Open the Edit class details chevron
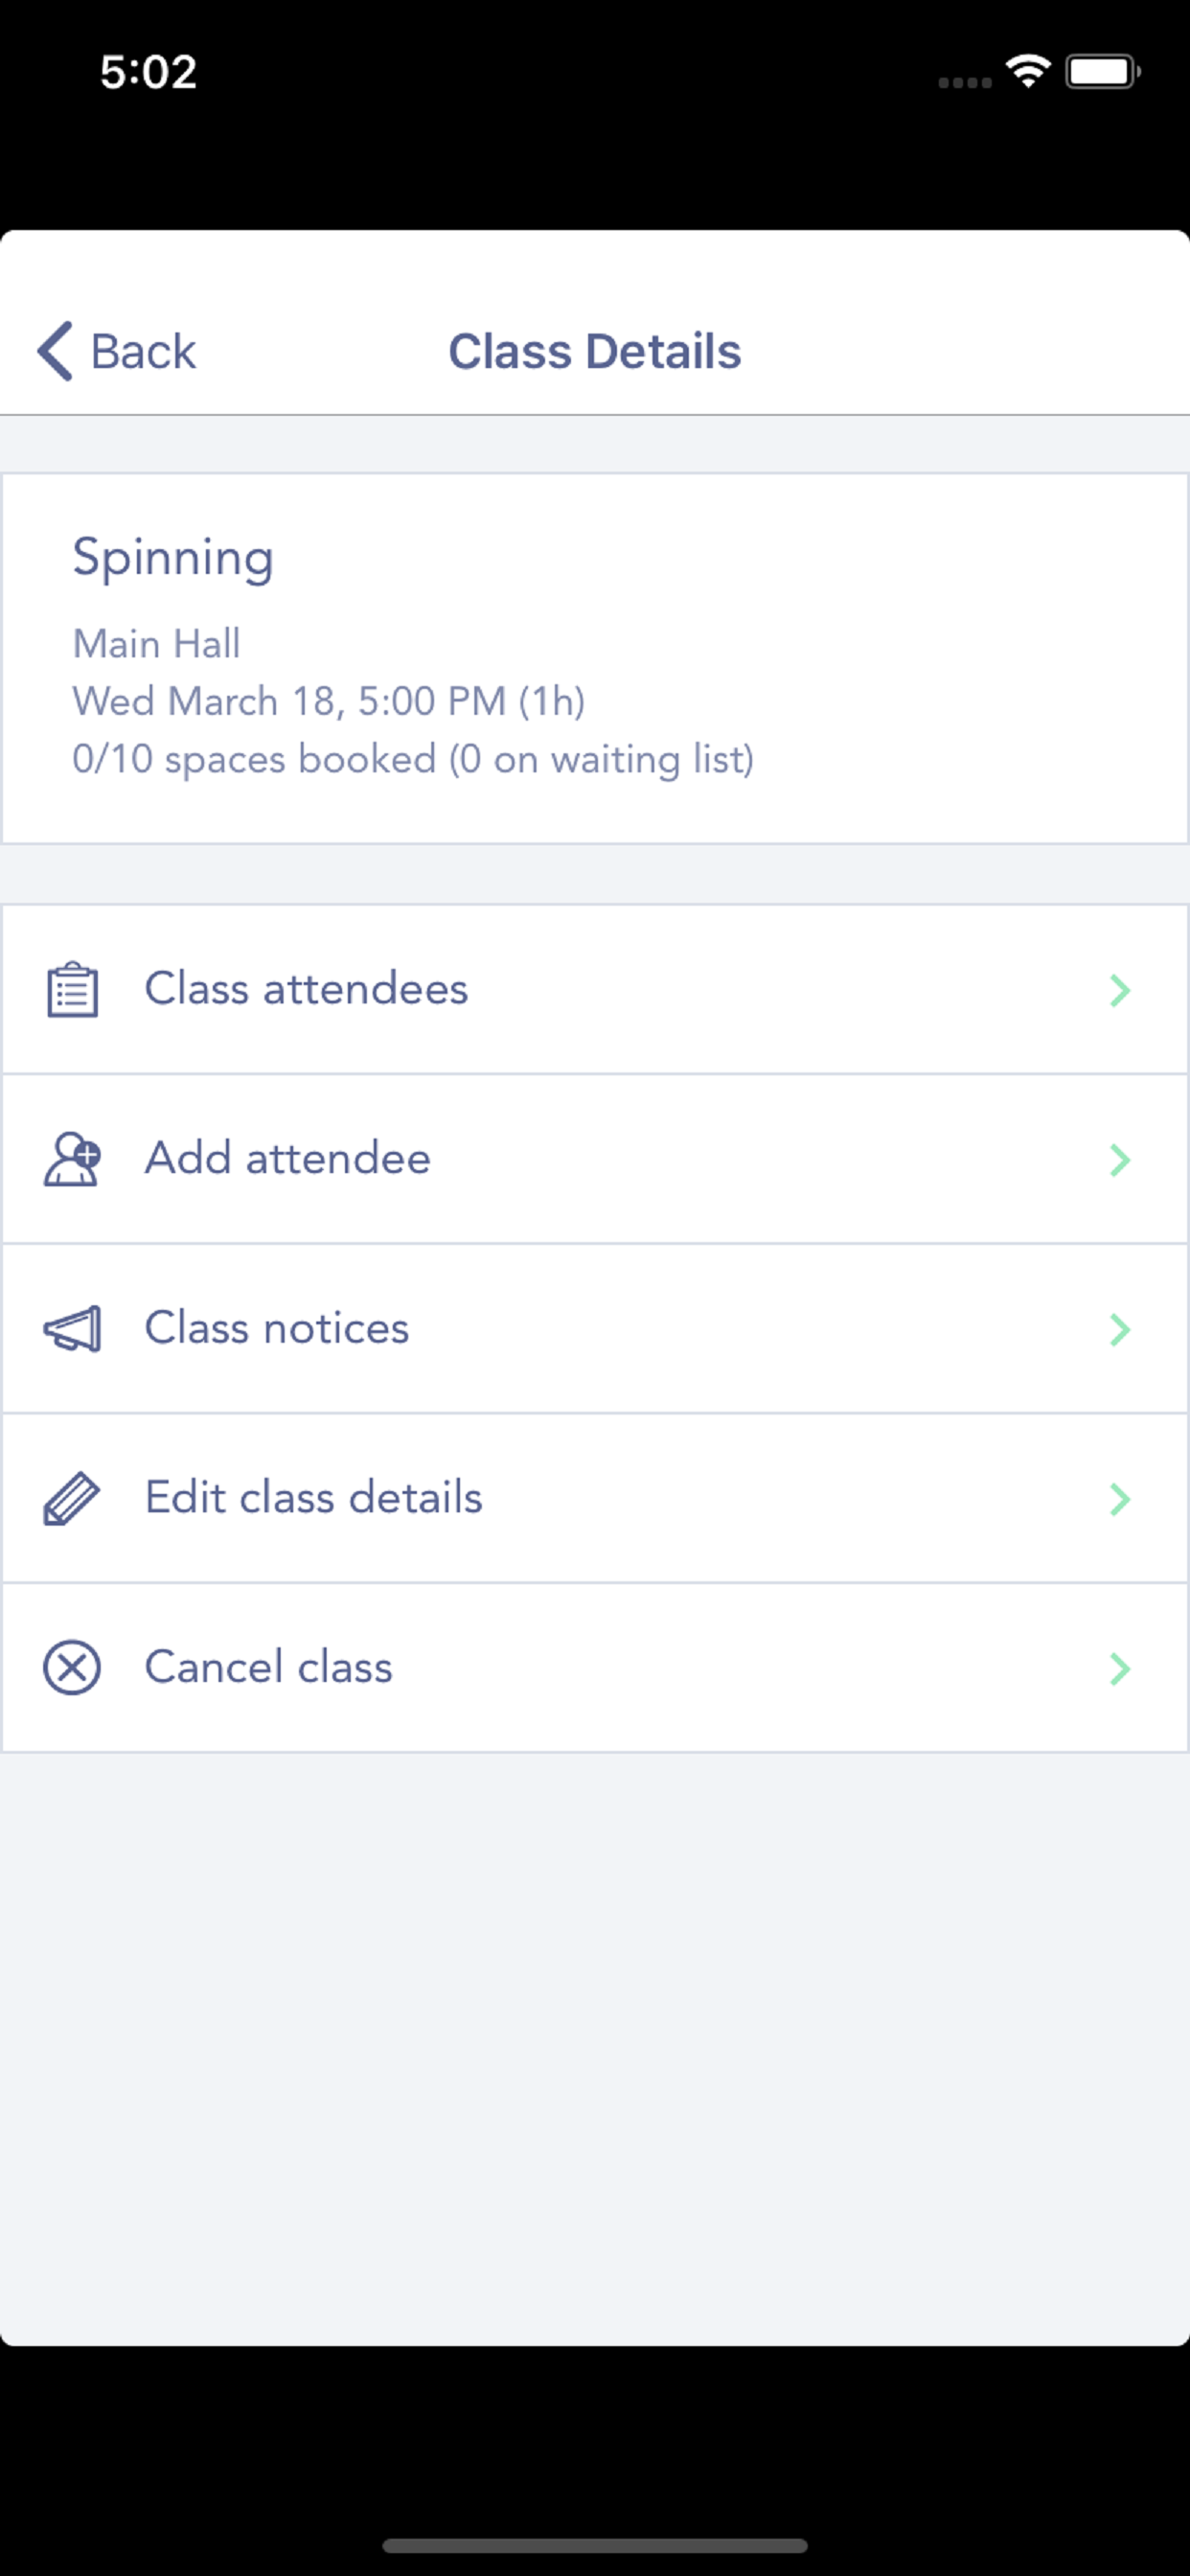This screenshot has height=2576, width=1190. (1120, 1499)
